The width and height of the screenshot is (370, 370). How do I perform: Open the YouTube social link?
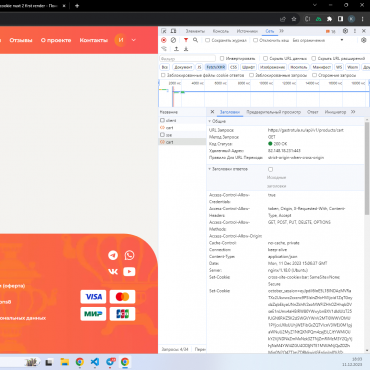coord(129,272)
